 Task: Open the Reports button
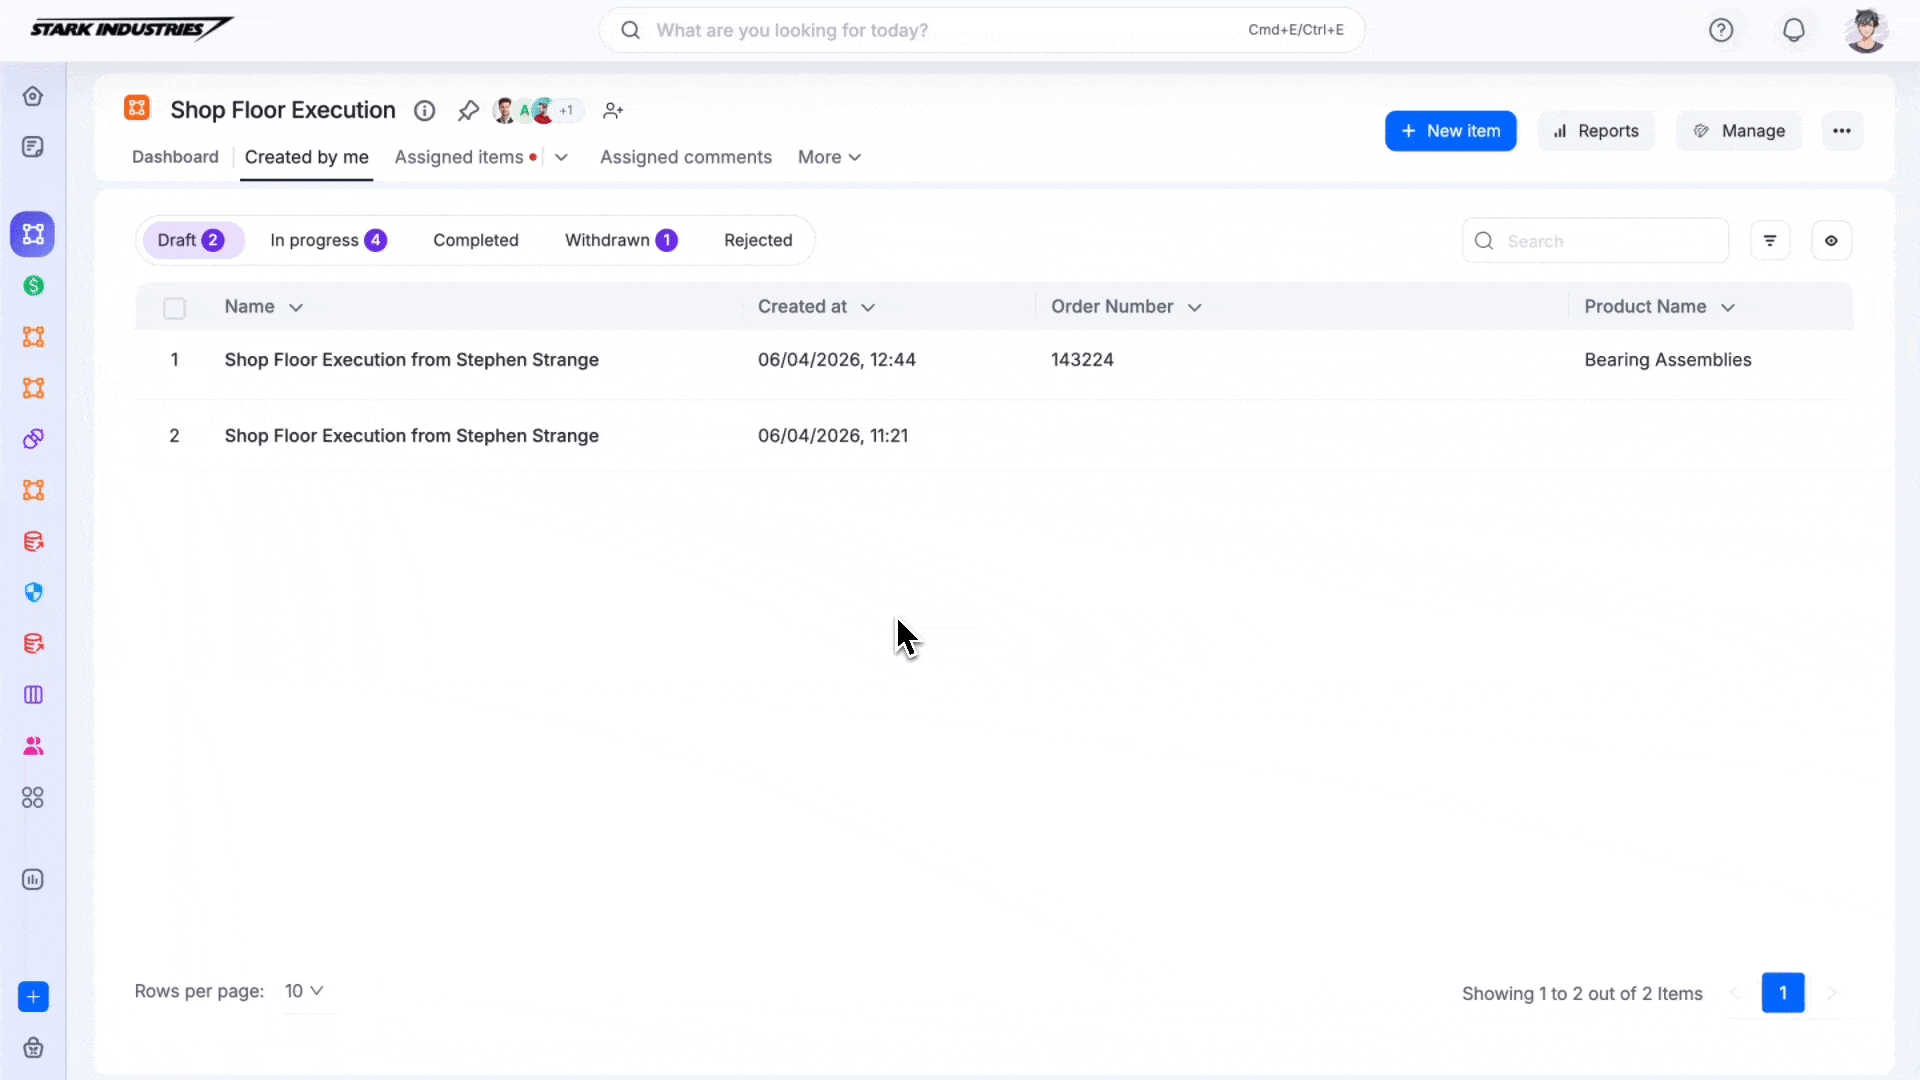coord(1596,131)
